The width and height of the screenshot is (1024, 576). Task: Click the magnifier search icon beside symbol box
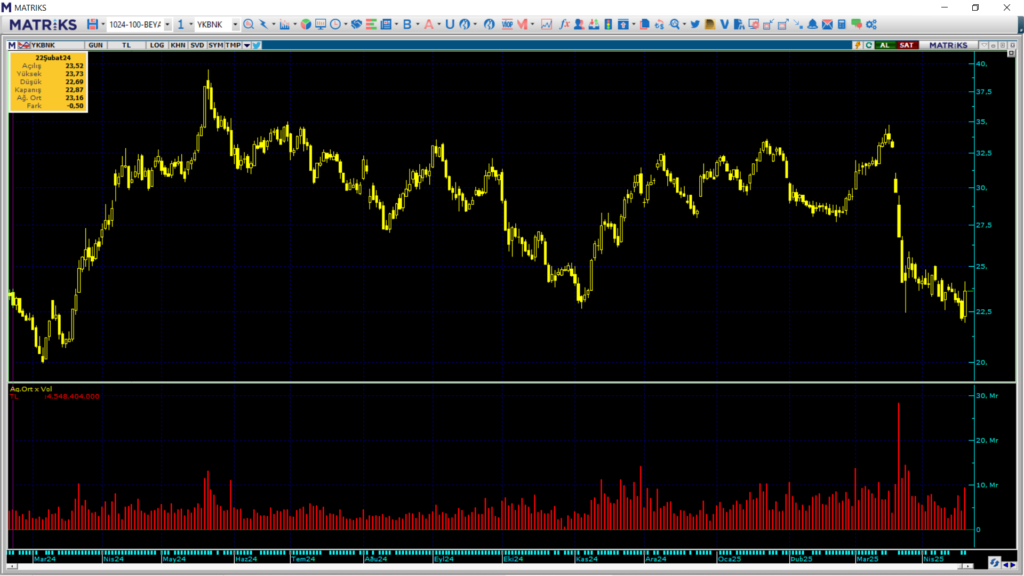tap(248, 24)
